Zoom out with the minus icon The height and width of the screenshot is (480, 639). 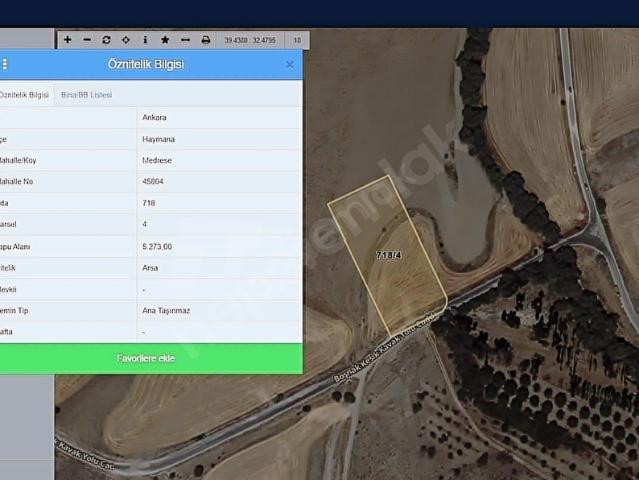[87, 40]
